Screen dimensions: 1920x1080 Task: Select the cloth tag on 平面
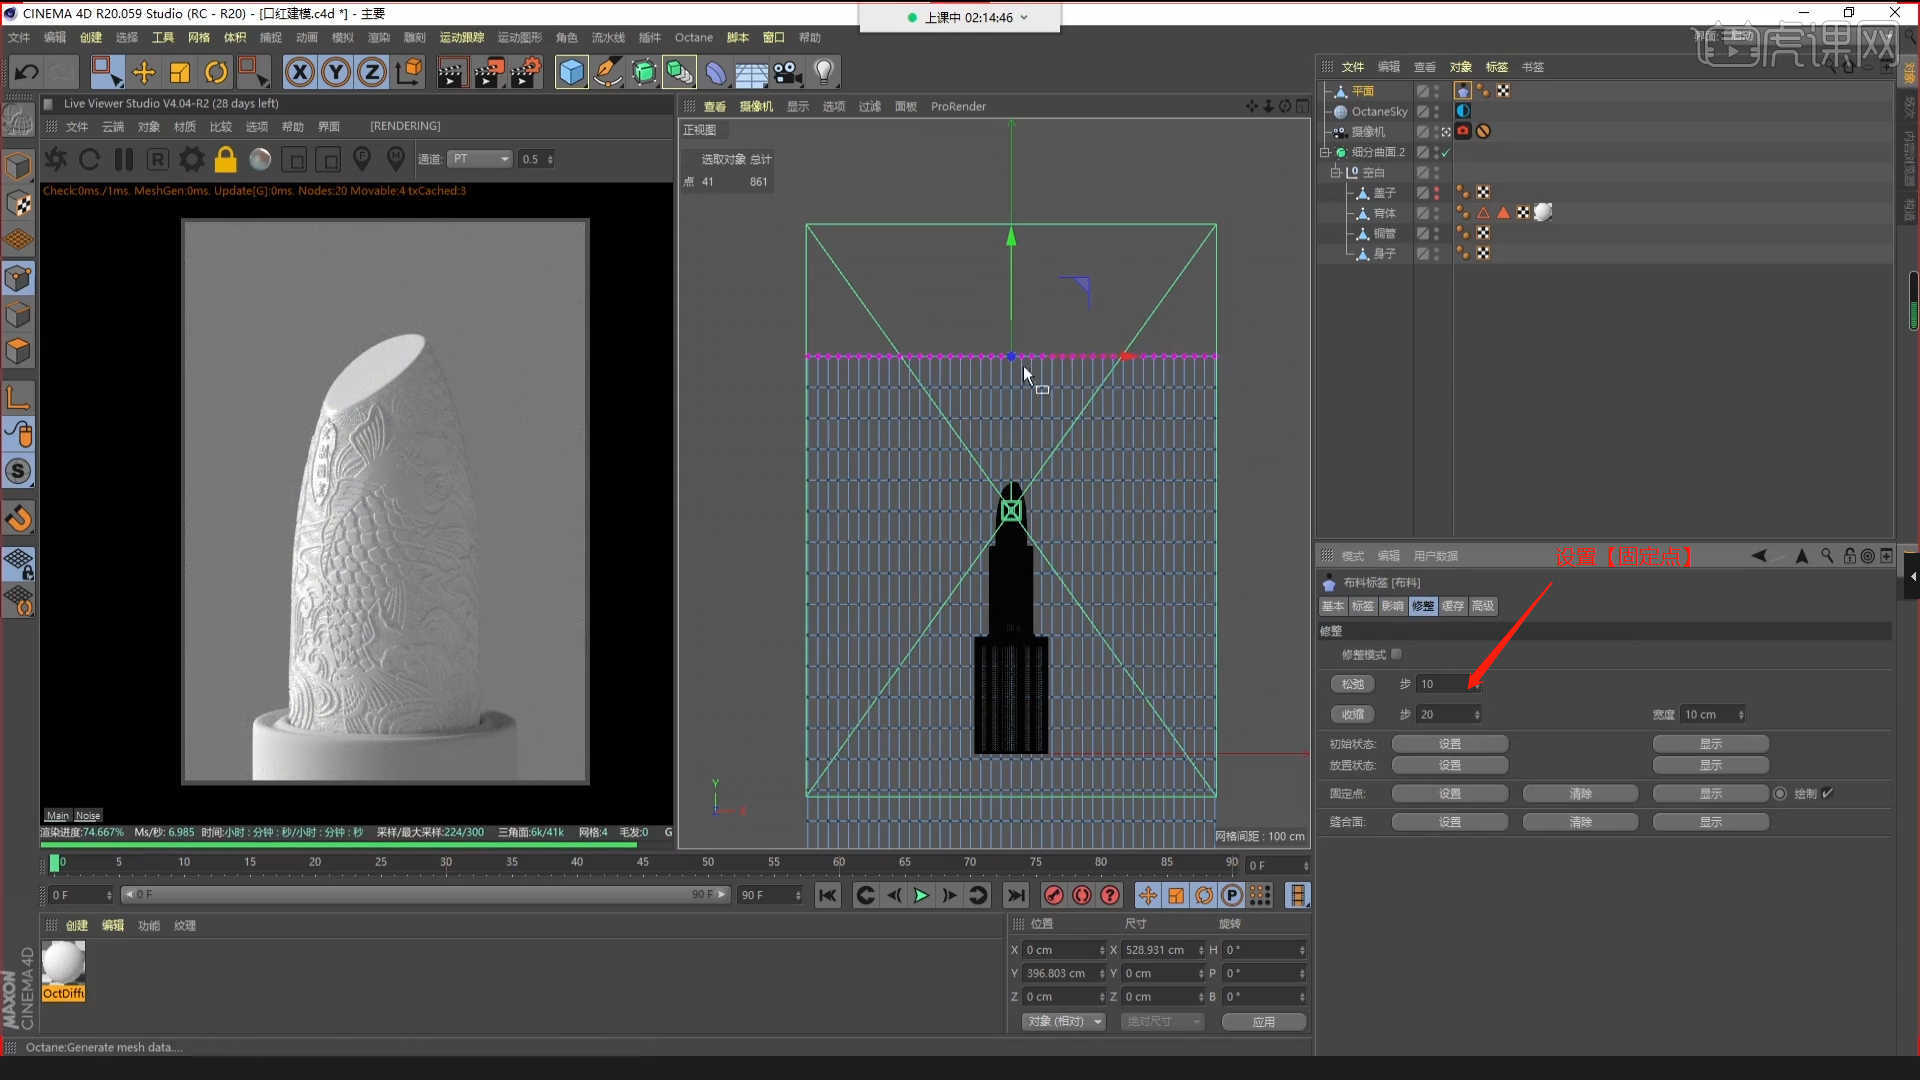(x=1463, y=91)
